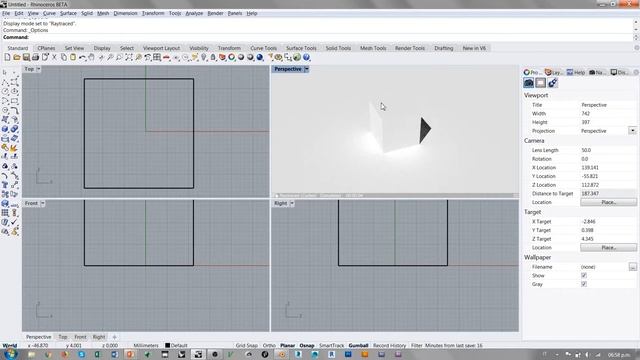Click the rectangle icon beside camera icon
The height and width of the screenshot is (360, 640).
pyautogui.click(x=540, y=83)
